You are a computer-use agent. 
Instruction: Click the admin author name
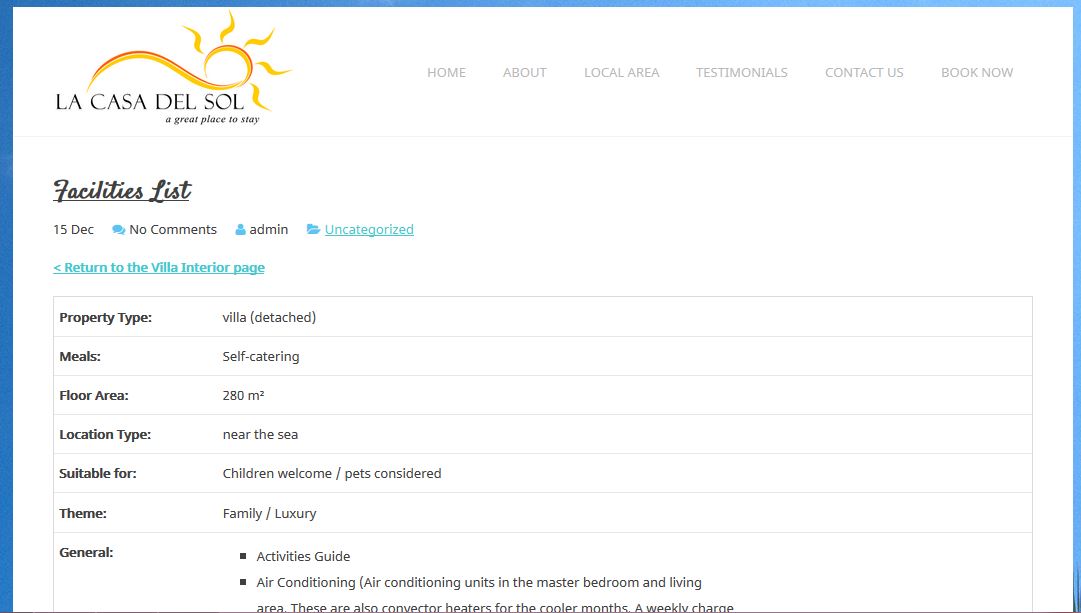coord(269,230)
